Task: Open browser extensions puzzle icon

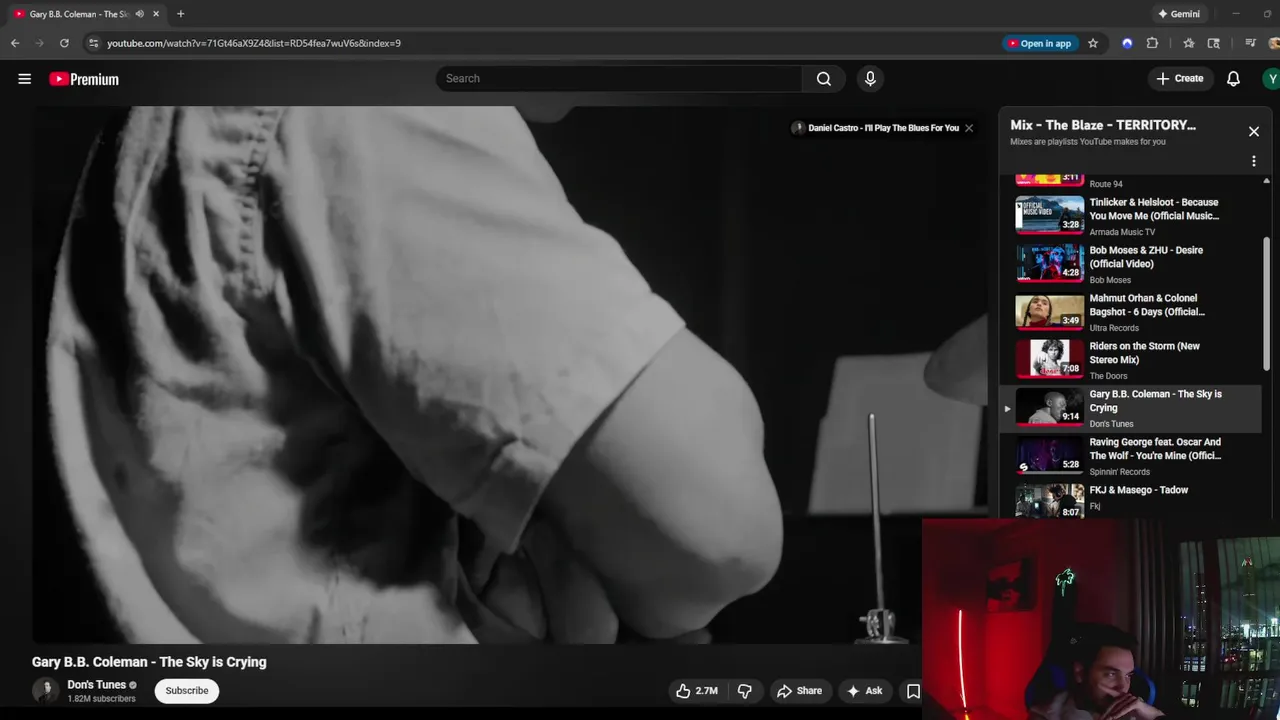Action: point(1152,43)
